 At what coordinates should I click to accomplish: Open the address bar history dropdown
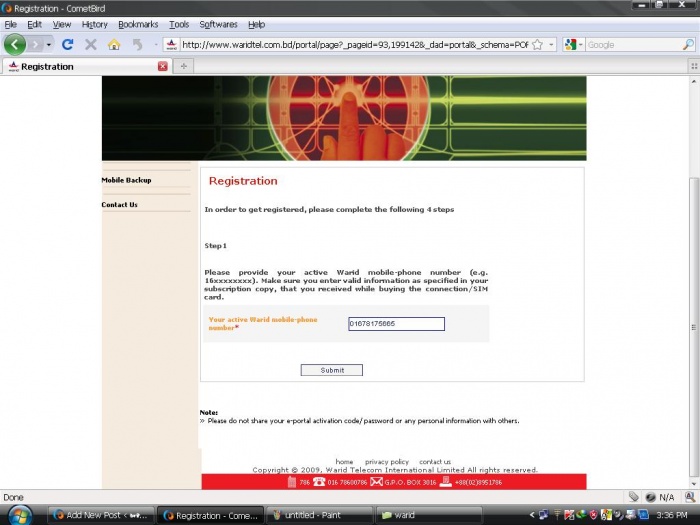click(551, 45)
